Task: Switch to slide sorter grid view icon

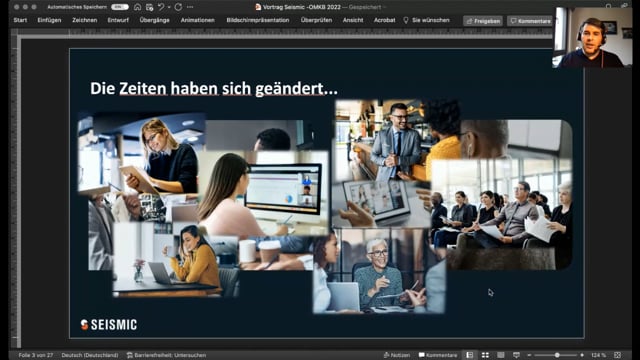Action: pyautogui.click(x=485, y=355)
